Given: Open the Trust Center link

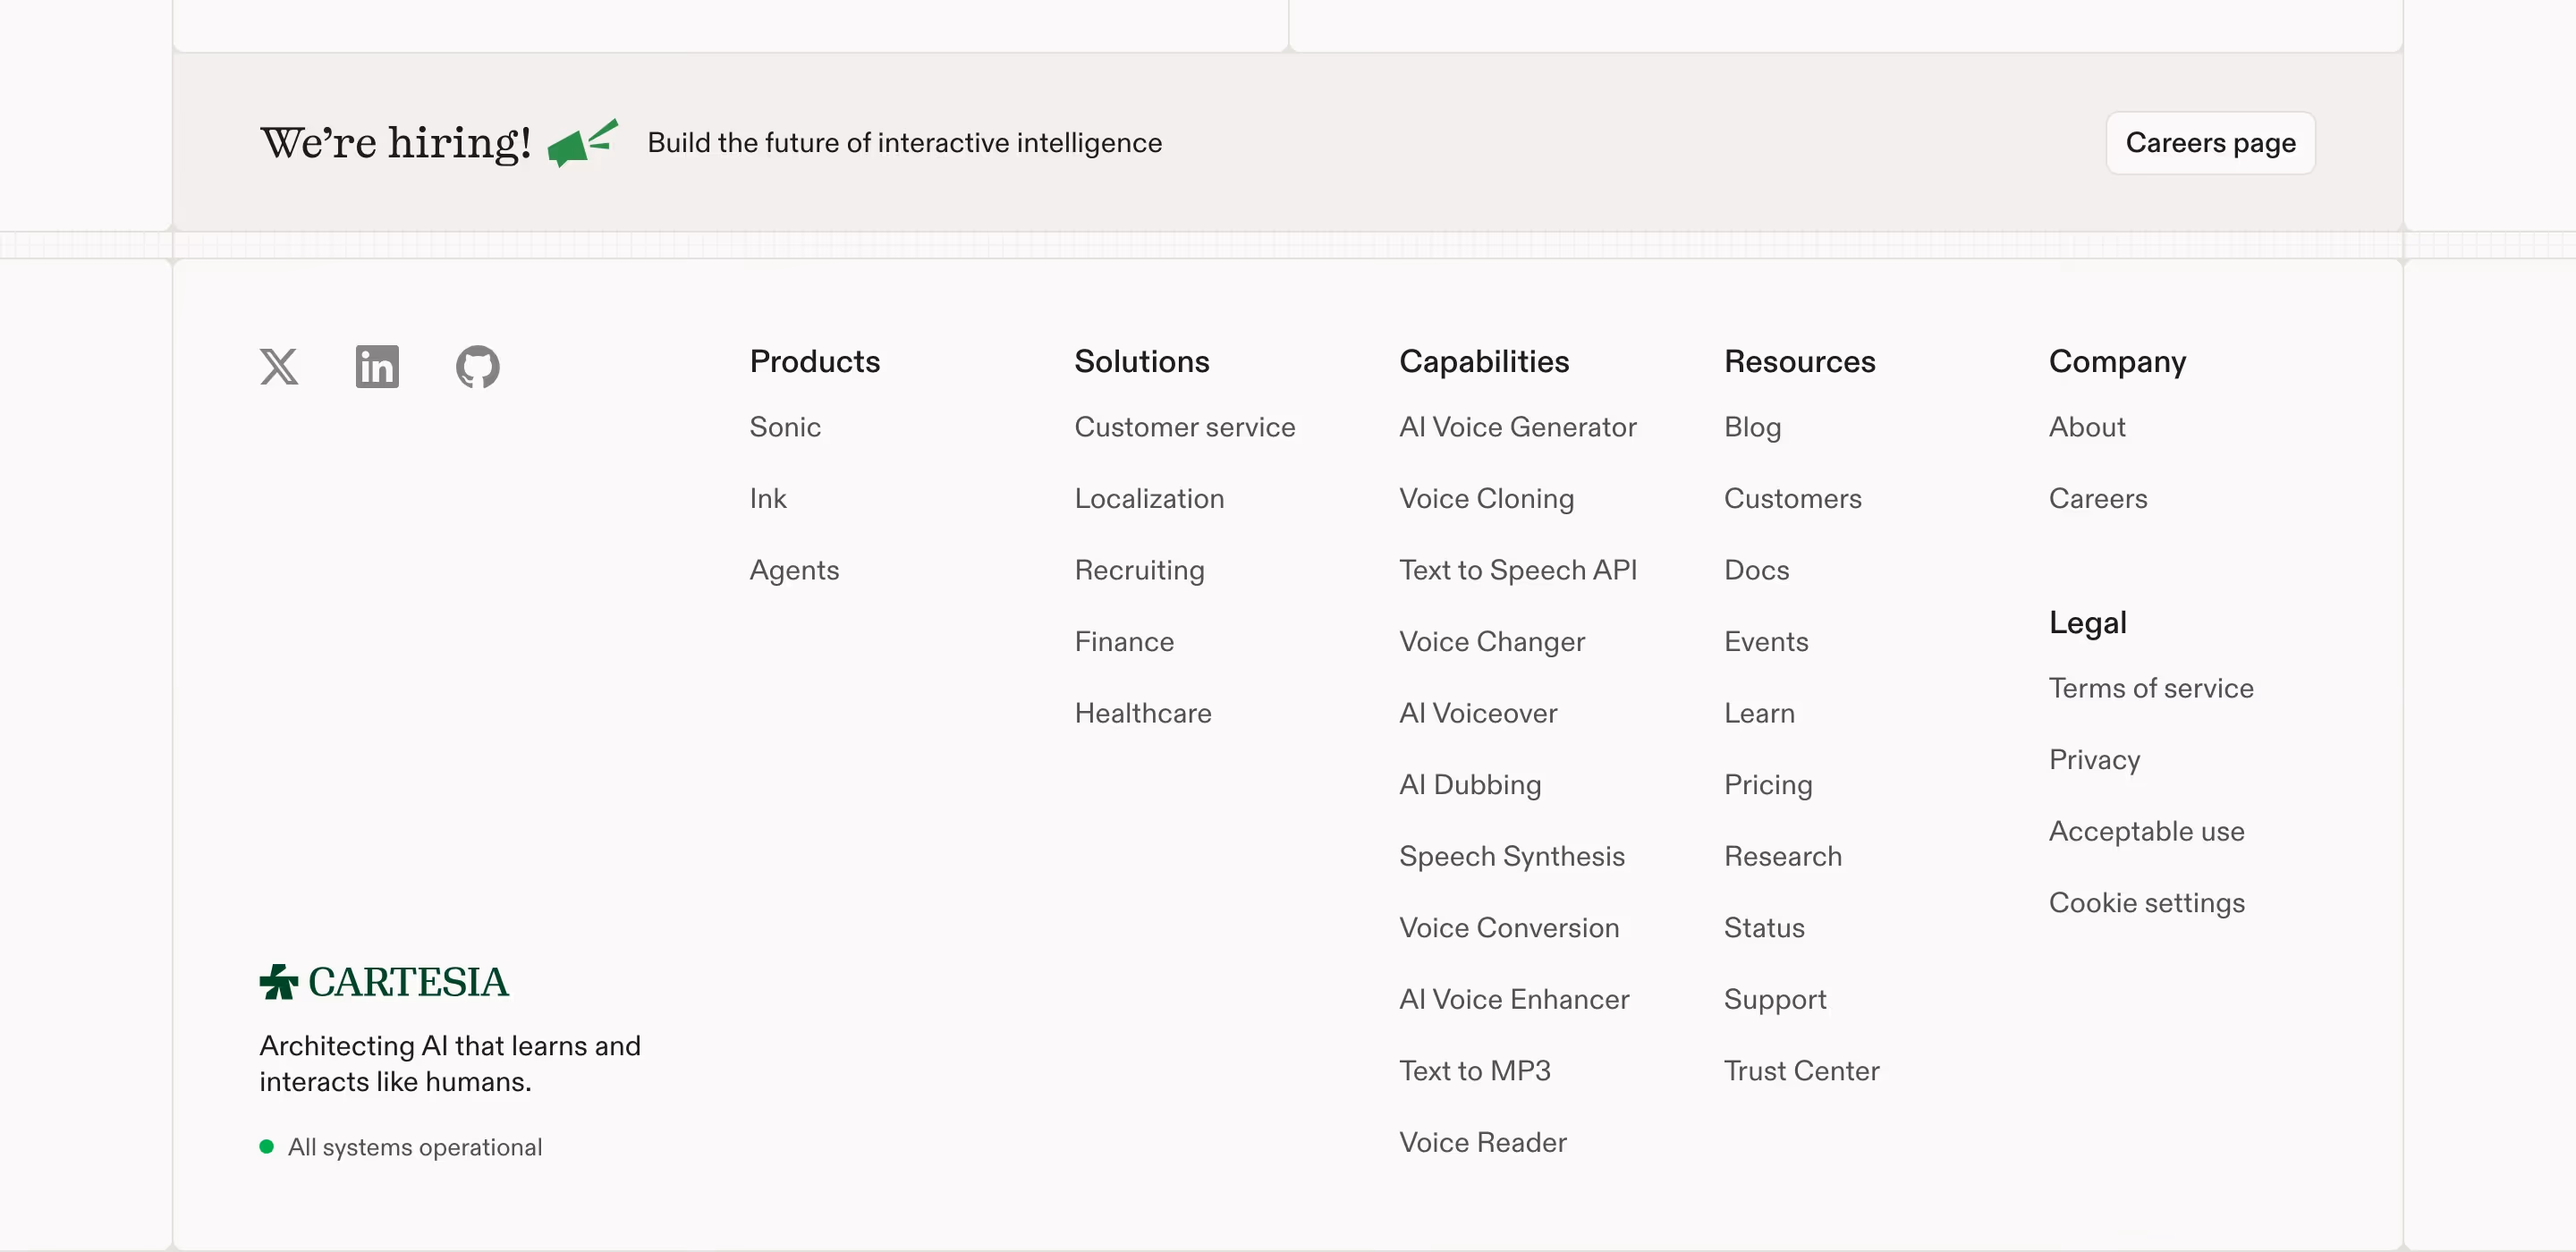Looking at the screenshot, I should click(1802, 1070).
